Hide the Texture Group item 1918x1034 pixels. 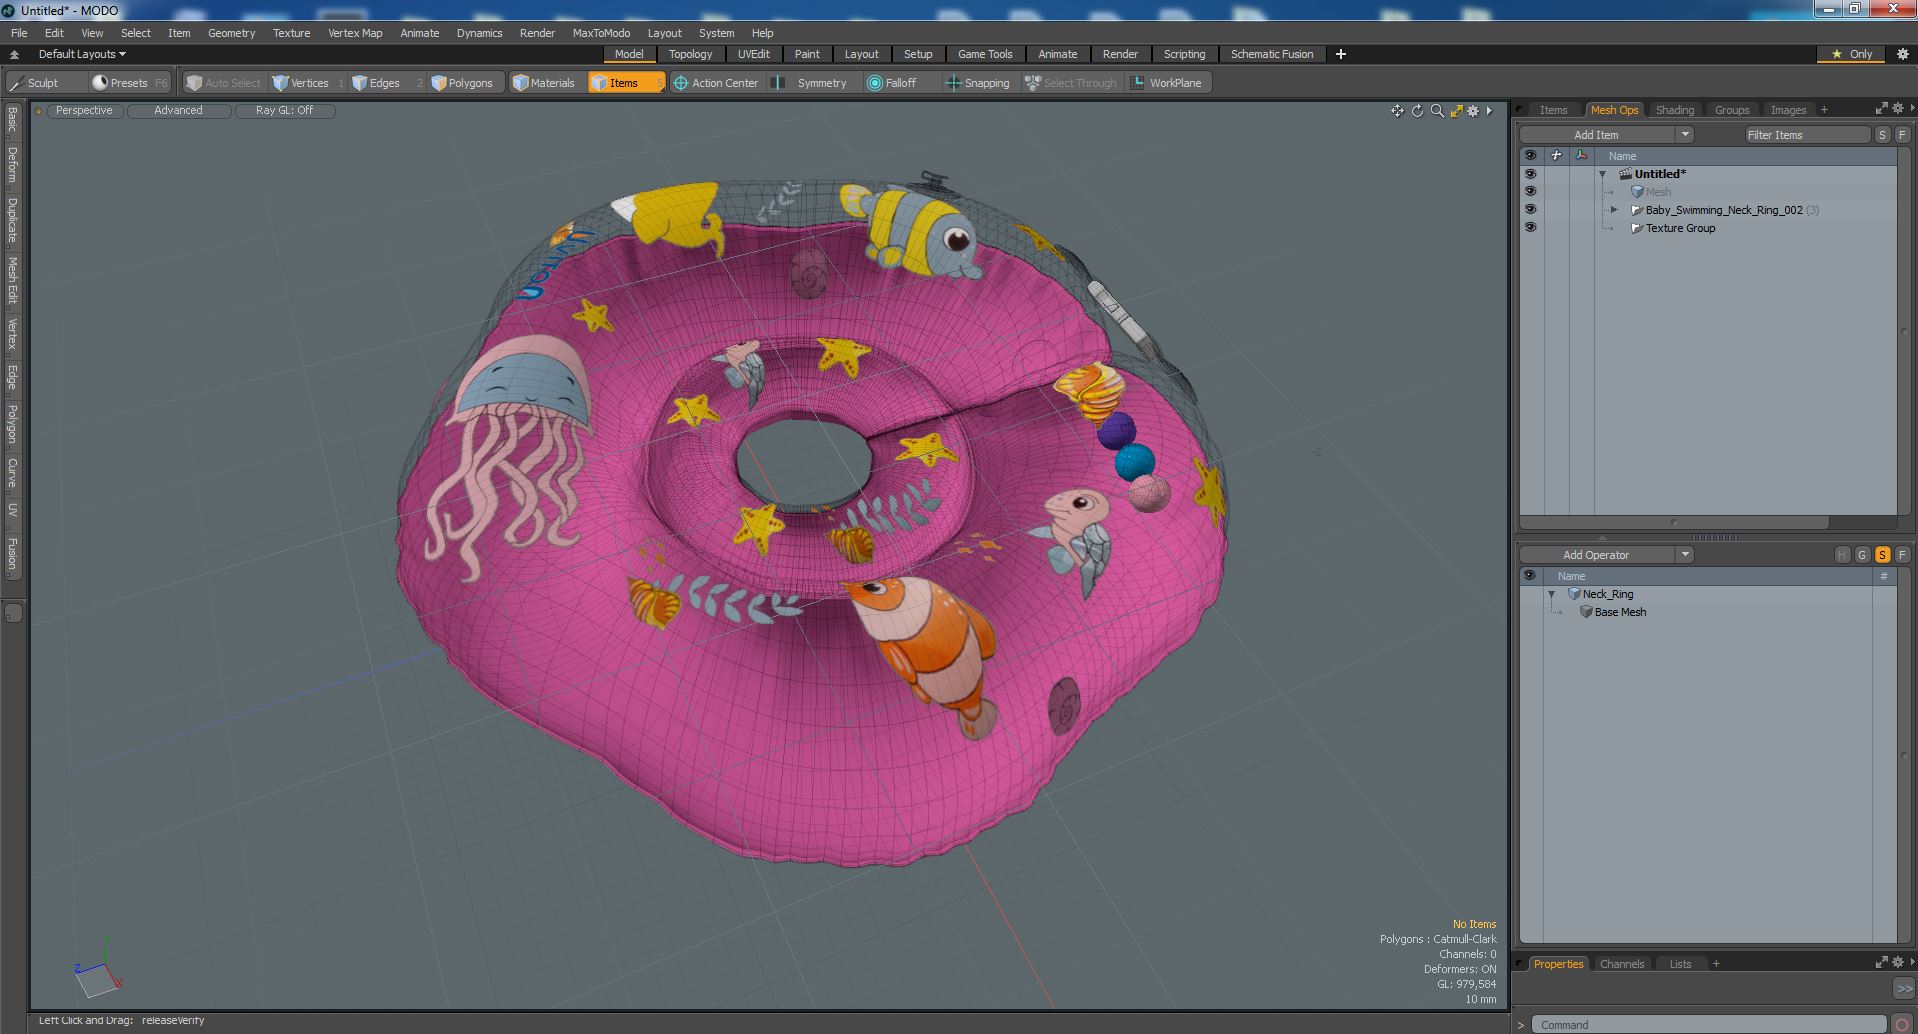[1530, 228]
